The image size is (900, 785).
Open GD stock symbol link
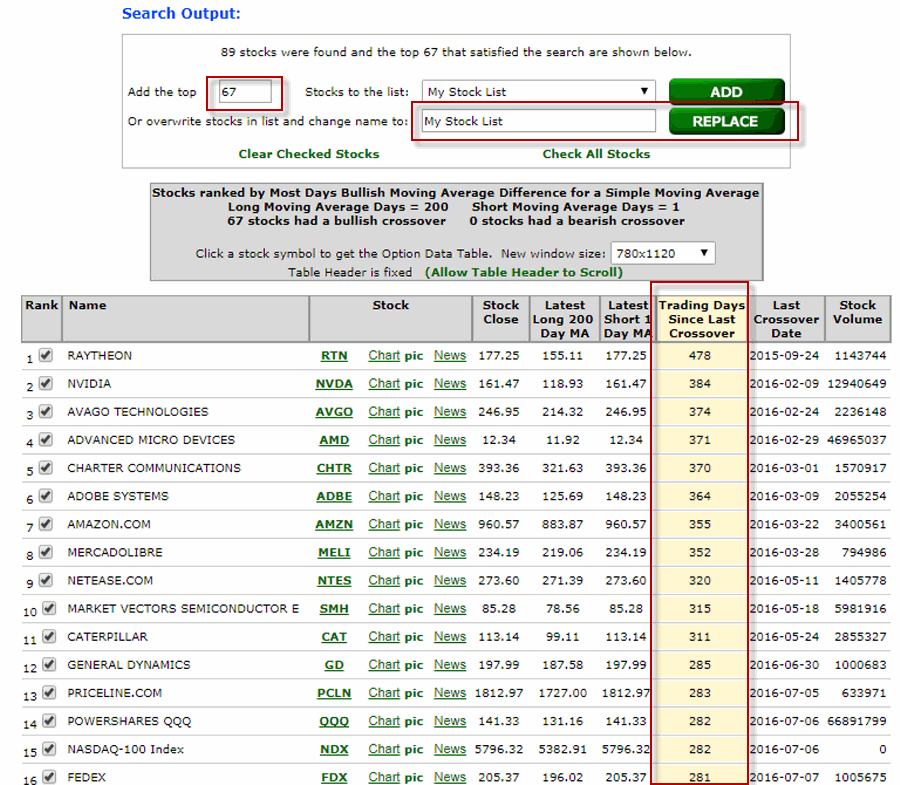[x=334, y=665]
